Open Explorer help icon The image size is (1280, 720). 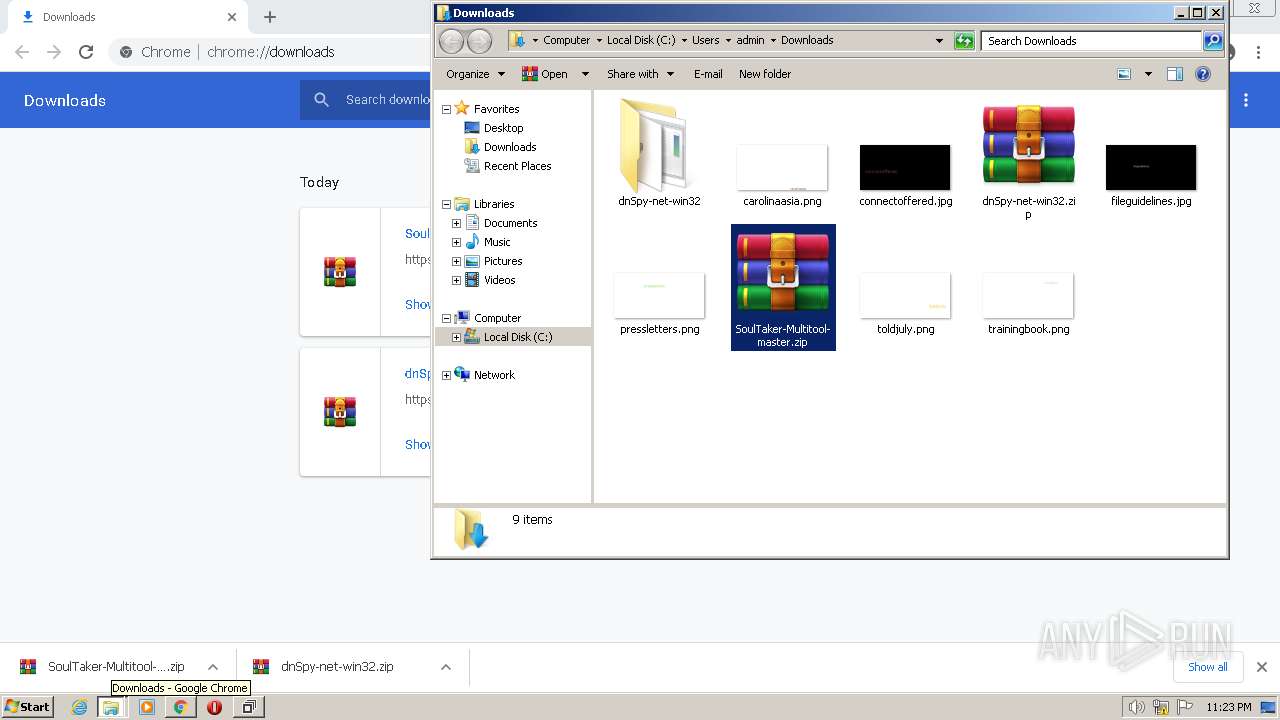pos(1203,74)
